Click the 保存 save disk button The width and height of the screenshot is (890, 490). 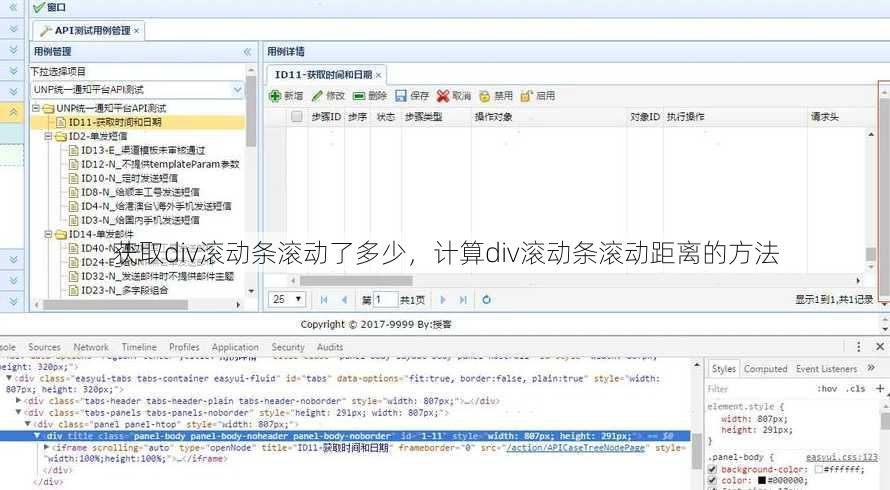(412, 96)
